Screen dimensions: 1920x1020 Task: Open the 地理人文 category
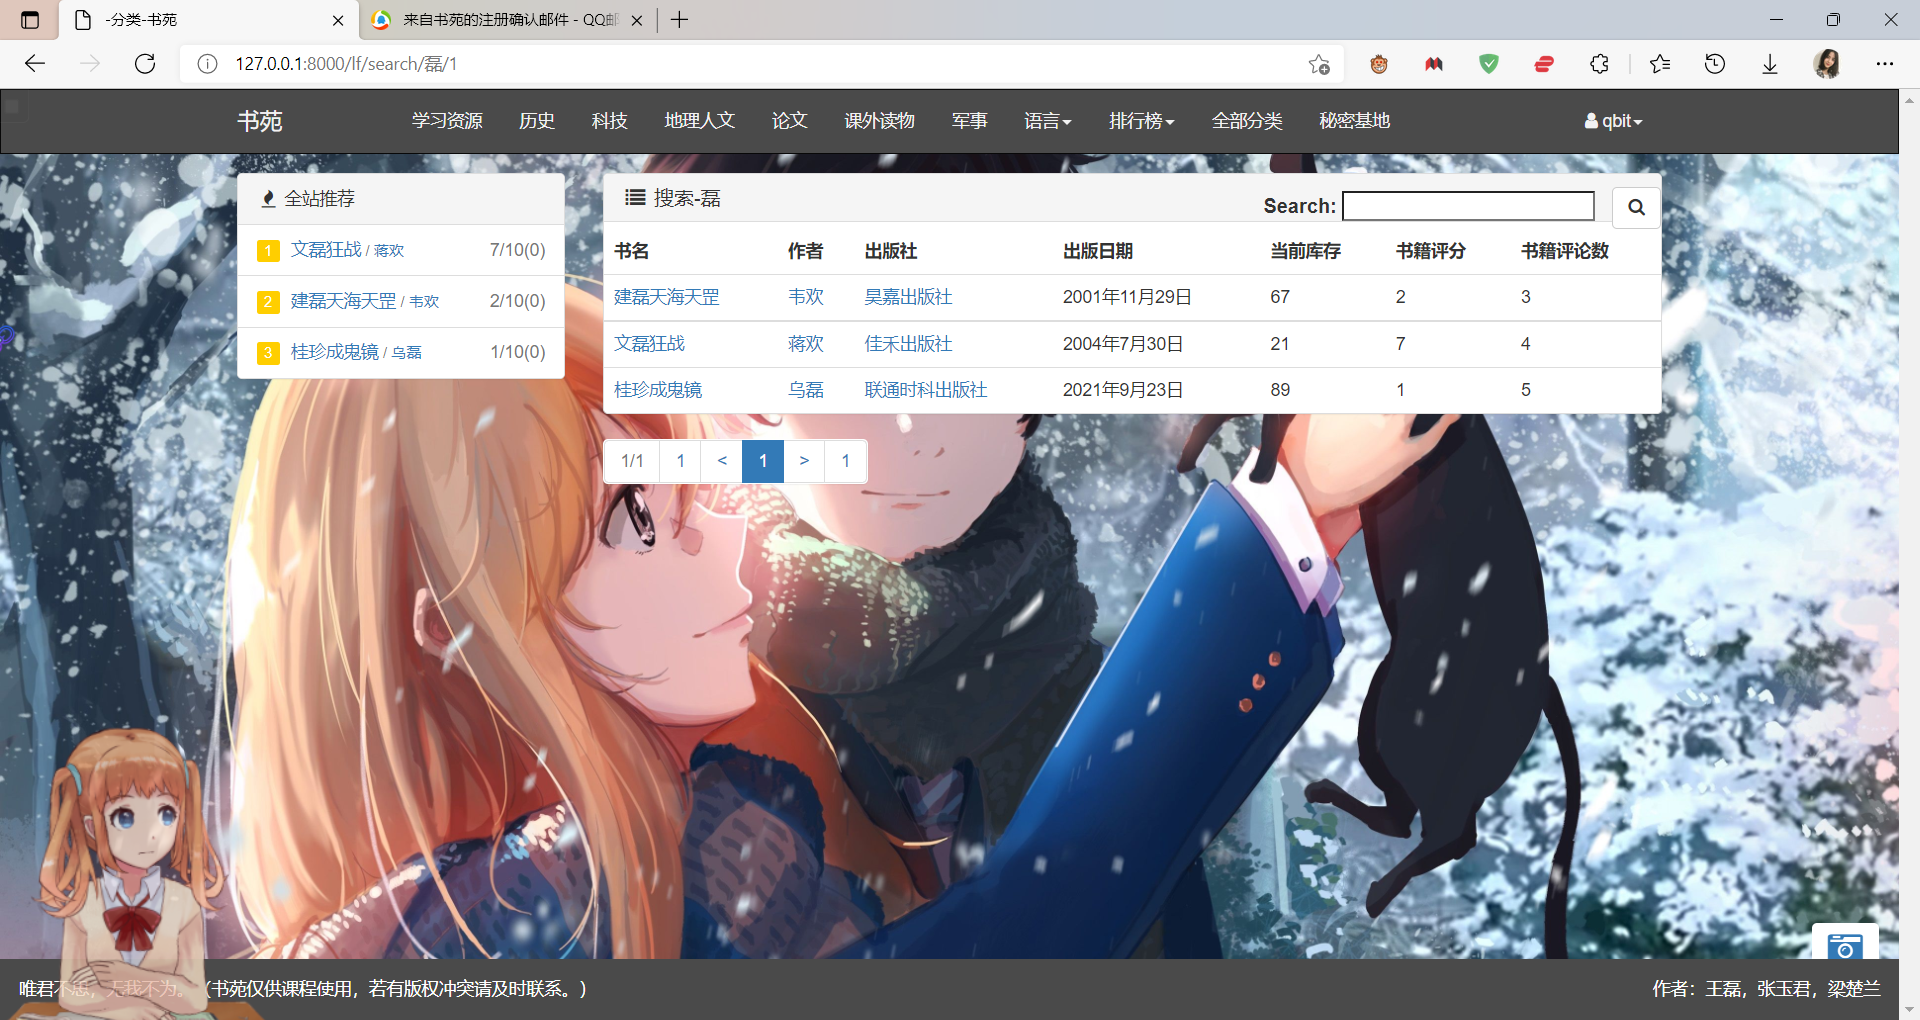(700, 121)
